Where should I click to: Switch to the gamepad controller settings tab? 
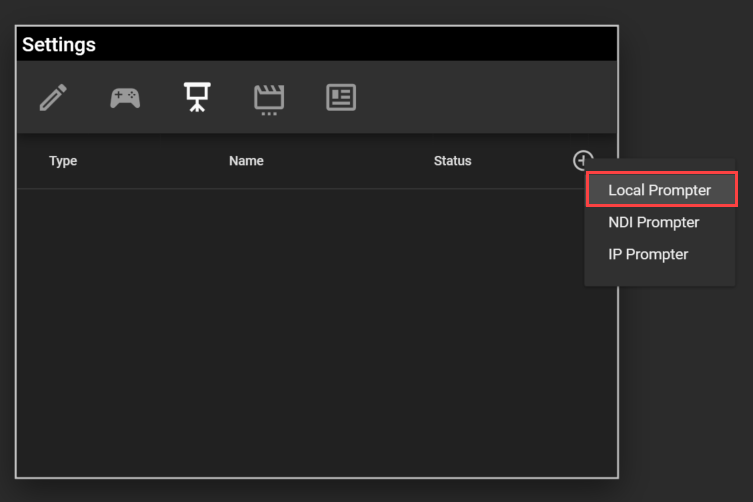[x=125, y=98]
